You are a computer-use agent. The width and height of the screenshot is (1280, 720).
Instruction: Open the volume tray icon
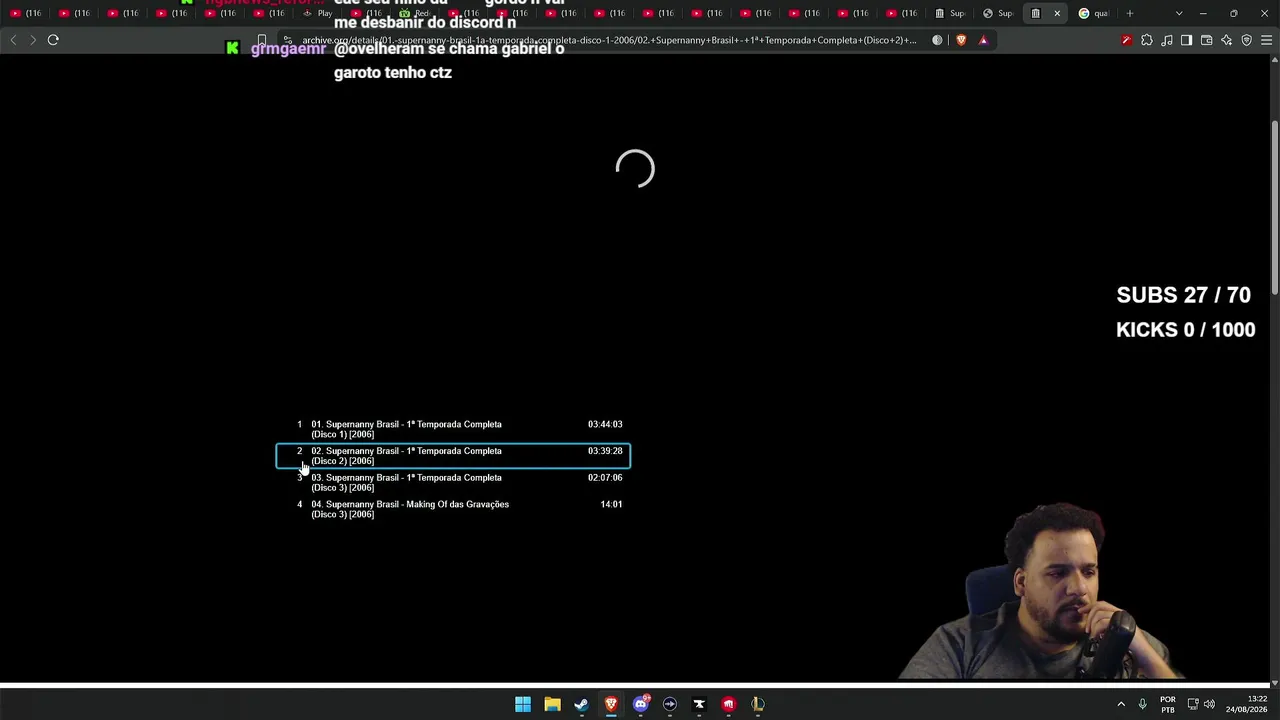click(1209, 704)
